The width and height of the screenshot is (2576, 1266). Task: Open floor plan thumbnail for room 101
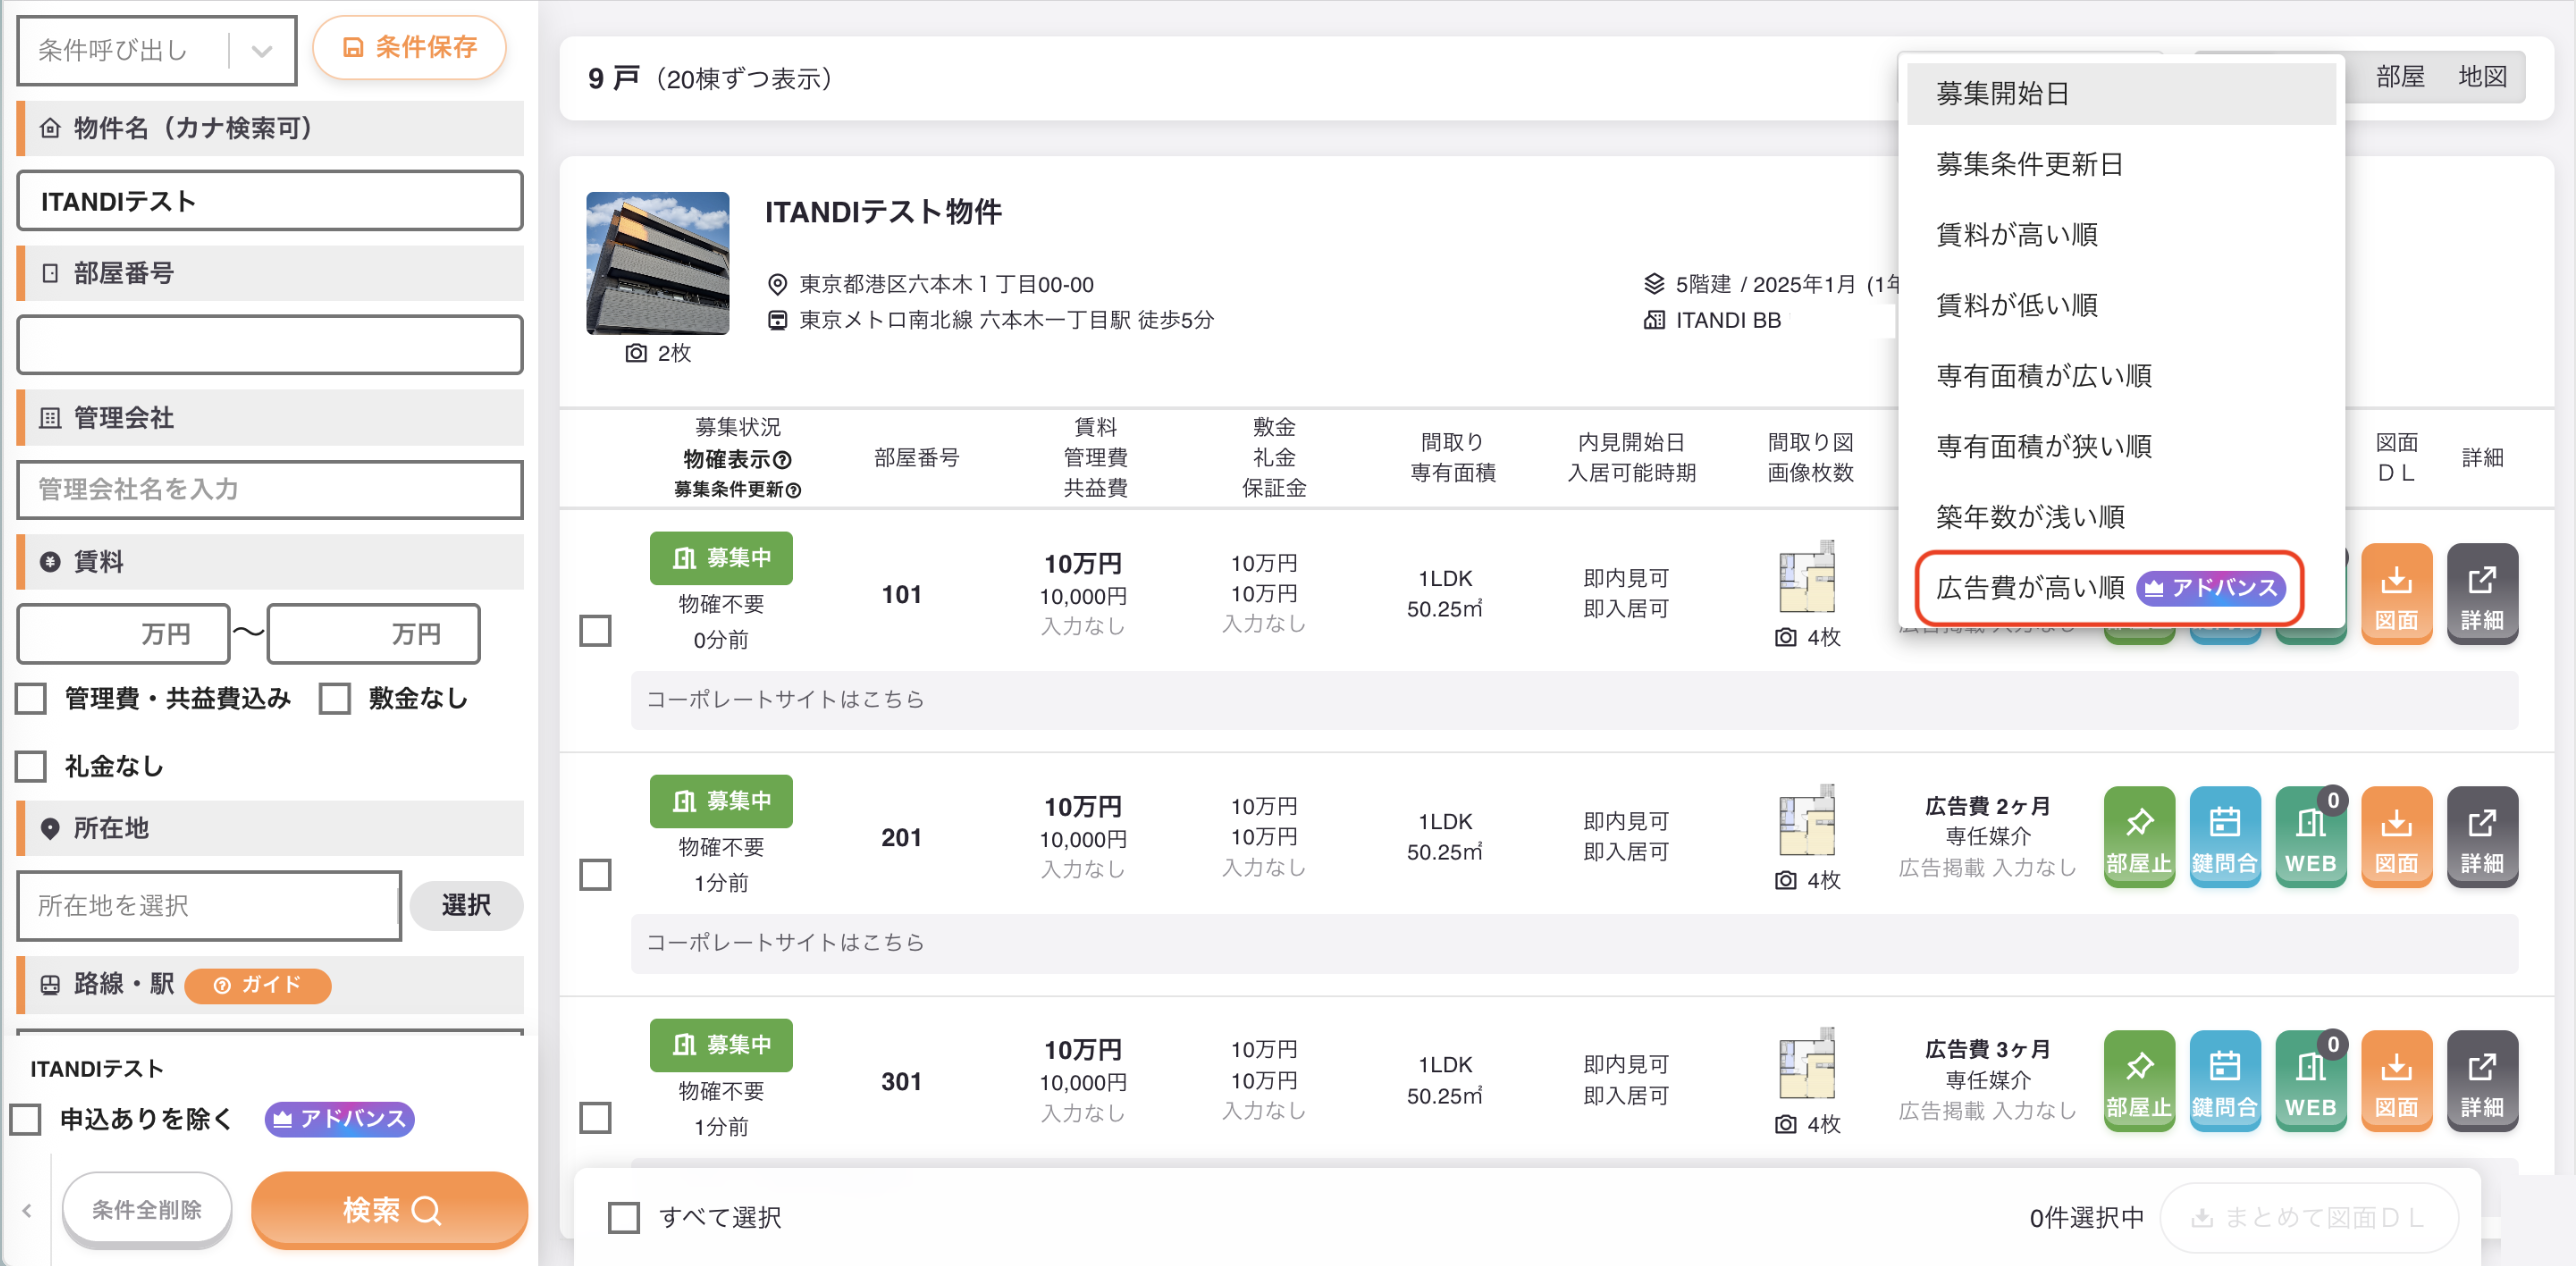point(1807,577)
